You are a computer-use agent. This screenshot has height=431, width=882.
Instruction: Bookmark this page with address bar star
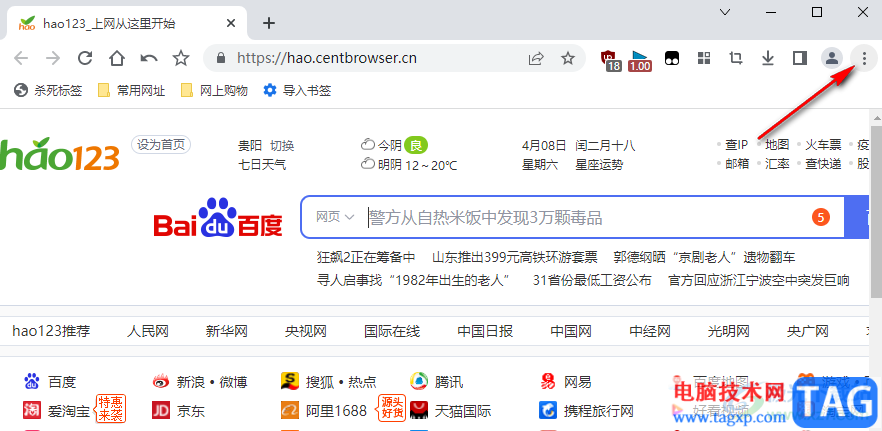568,58
